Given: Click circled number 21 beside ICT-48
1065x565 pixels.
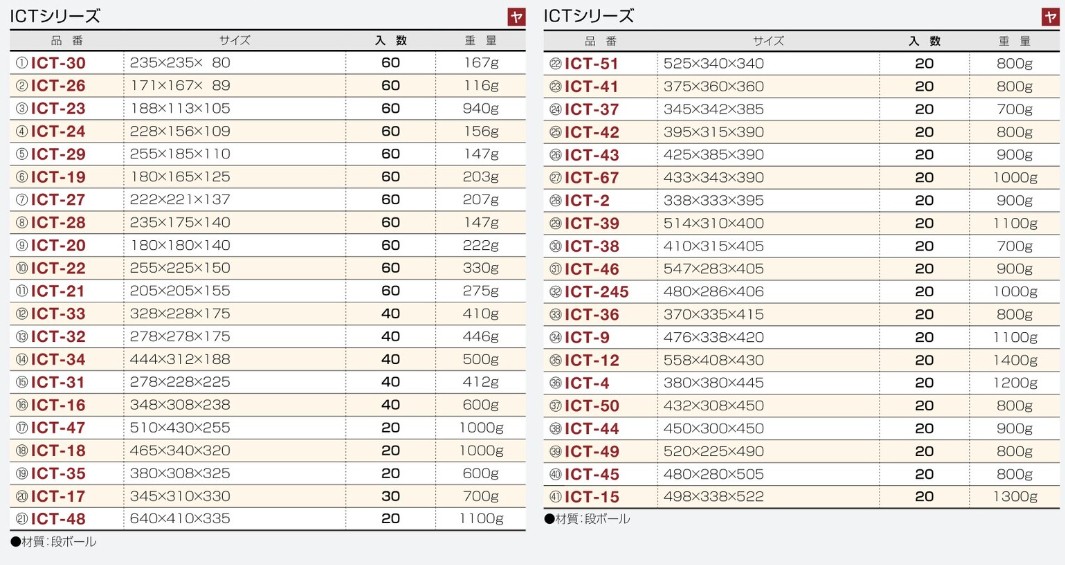Looking at the screenshot, I should pos(21,519).
